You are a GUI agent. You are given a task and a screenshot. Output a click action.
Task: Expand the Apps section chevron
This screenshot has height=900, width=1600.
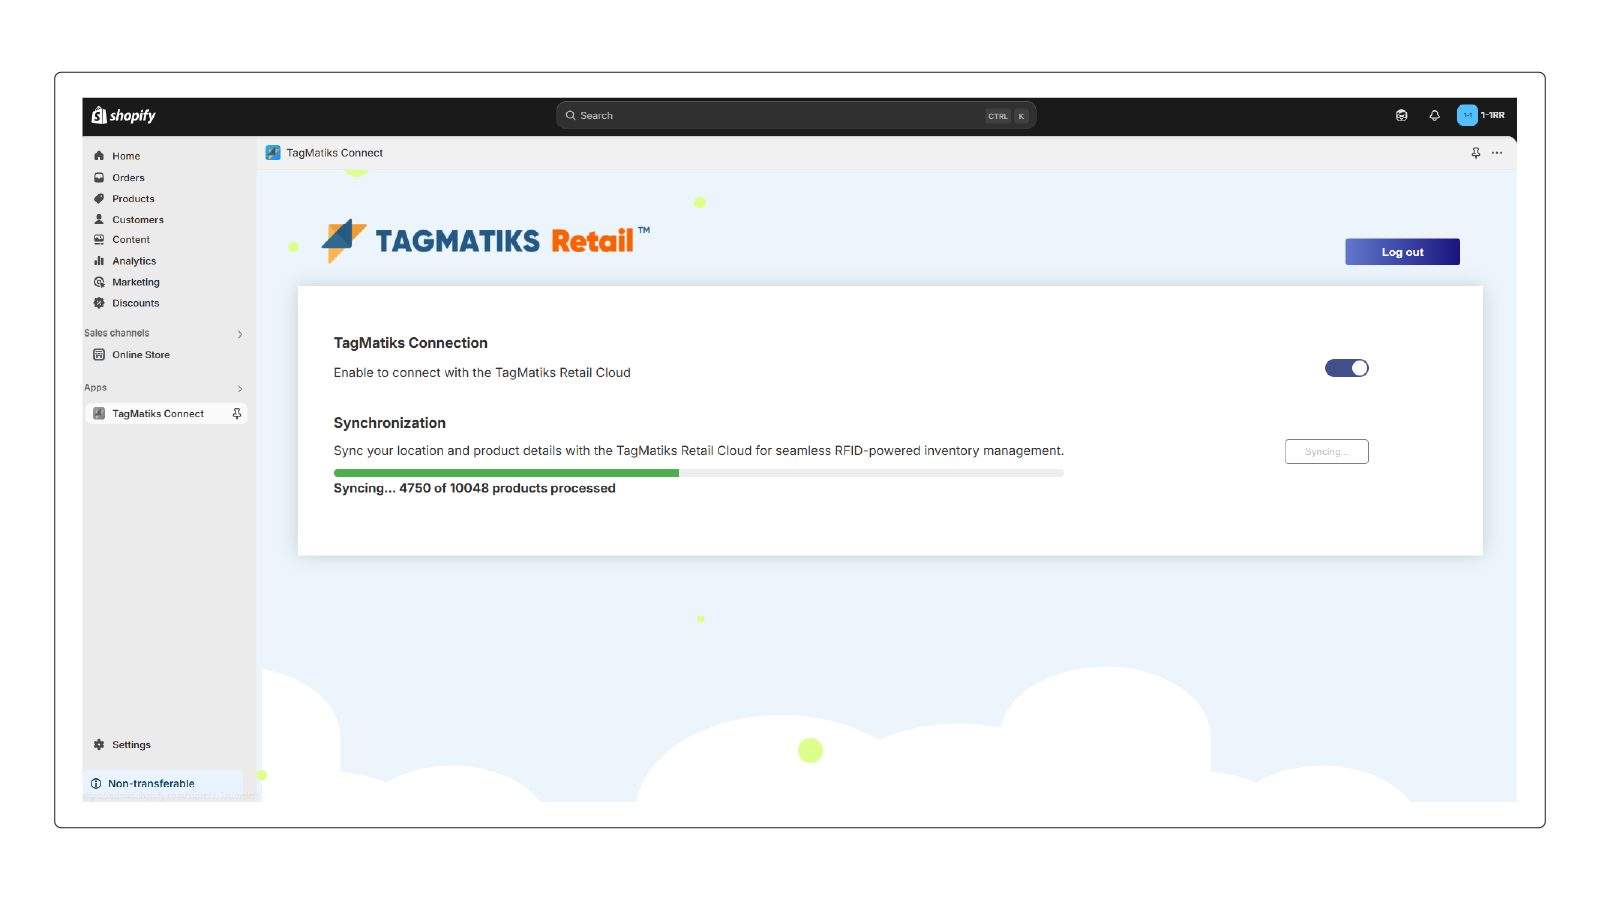pos(240,388)
